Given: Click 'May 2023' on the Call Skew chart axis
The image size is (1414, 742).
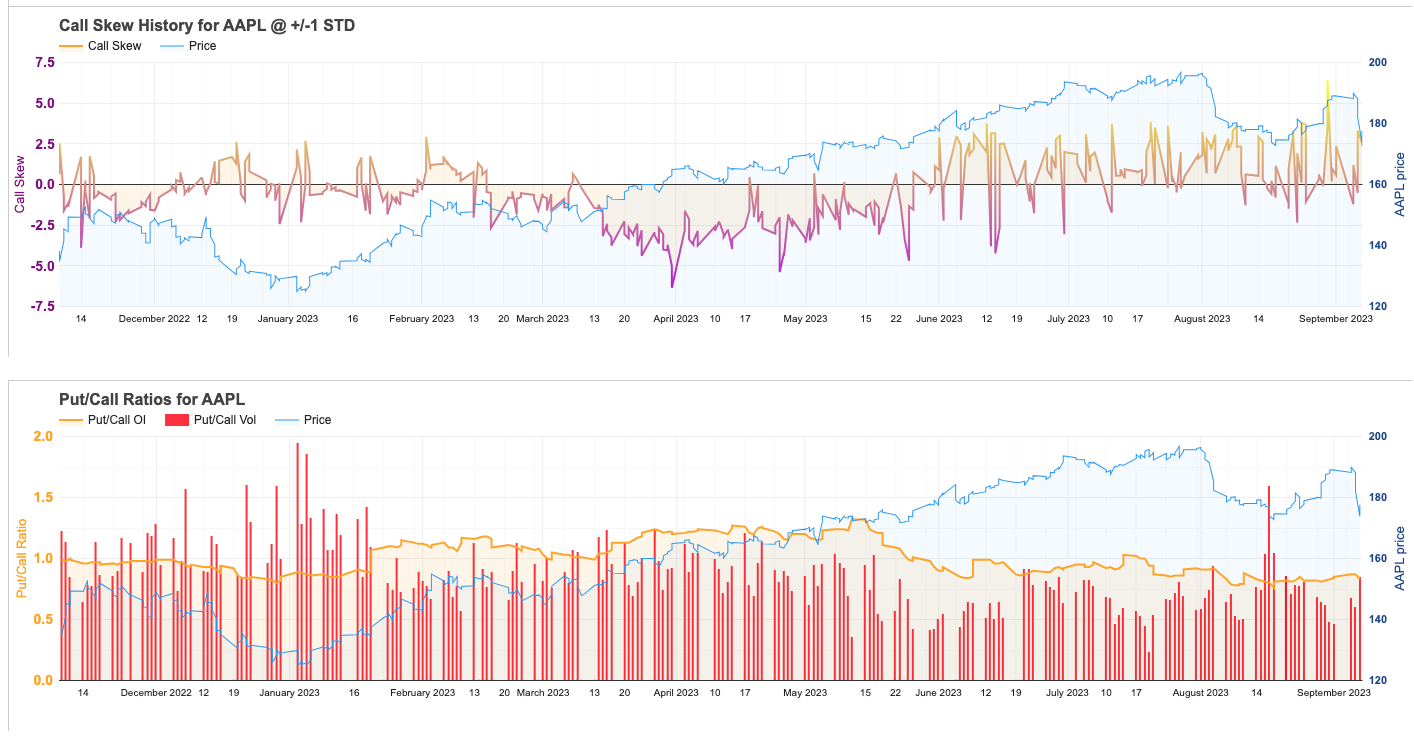Looking at the screenshot, I should click(805, 319).
